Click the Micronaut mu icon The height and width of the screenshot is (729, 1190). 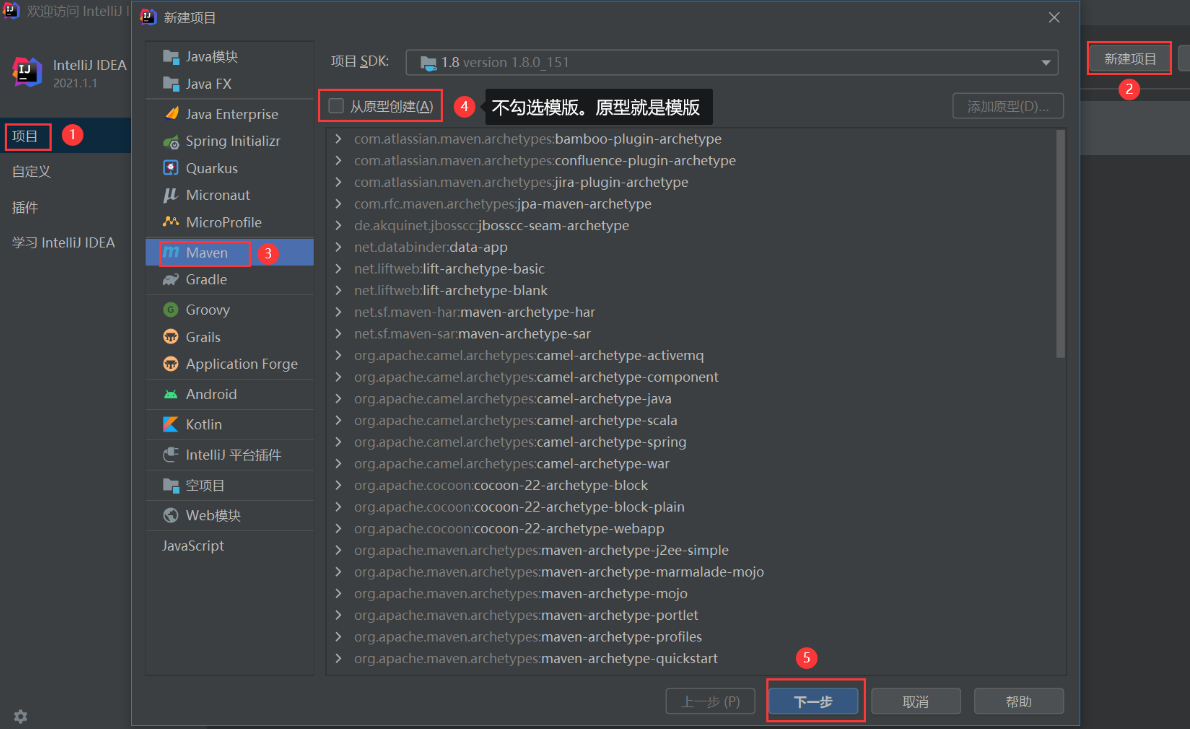[x=171, y=195]
